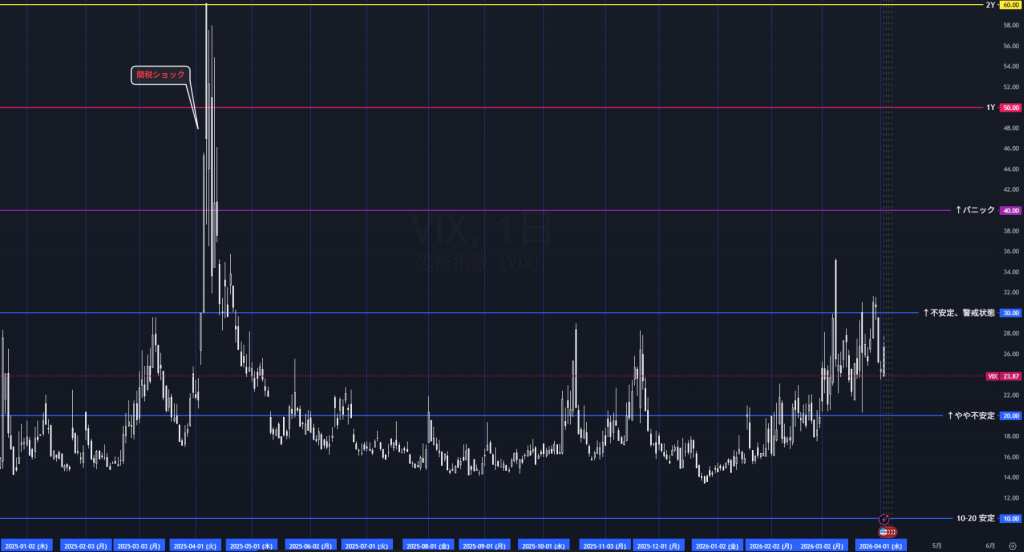Select the 関税ショック callout annotation
Screen dimensions: 1024x552
[161, 74]
